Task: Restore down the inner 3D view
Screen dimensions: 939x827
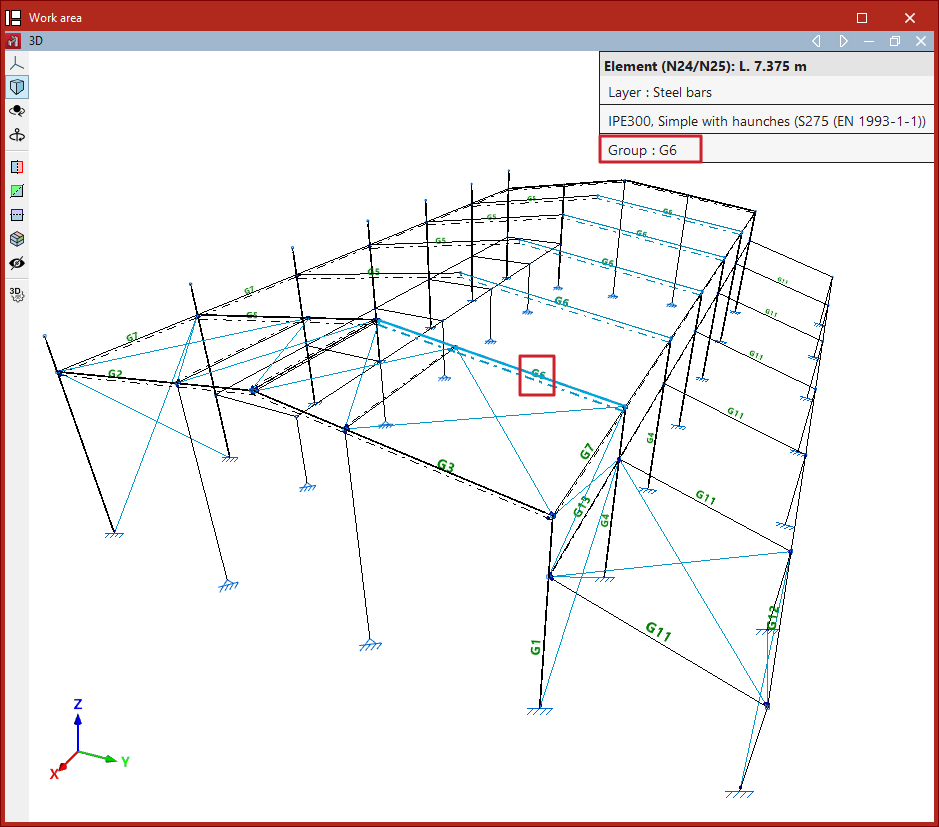Action: click(x=895, y=41)
